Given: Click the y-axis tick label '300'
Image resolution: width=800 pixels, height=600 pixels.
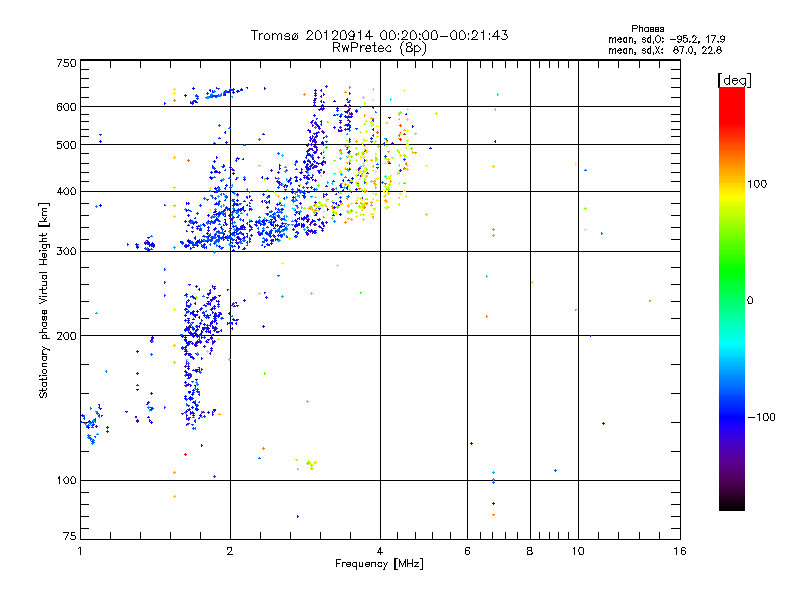Looking at the screenshot, I should coord(66,252).
